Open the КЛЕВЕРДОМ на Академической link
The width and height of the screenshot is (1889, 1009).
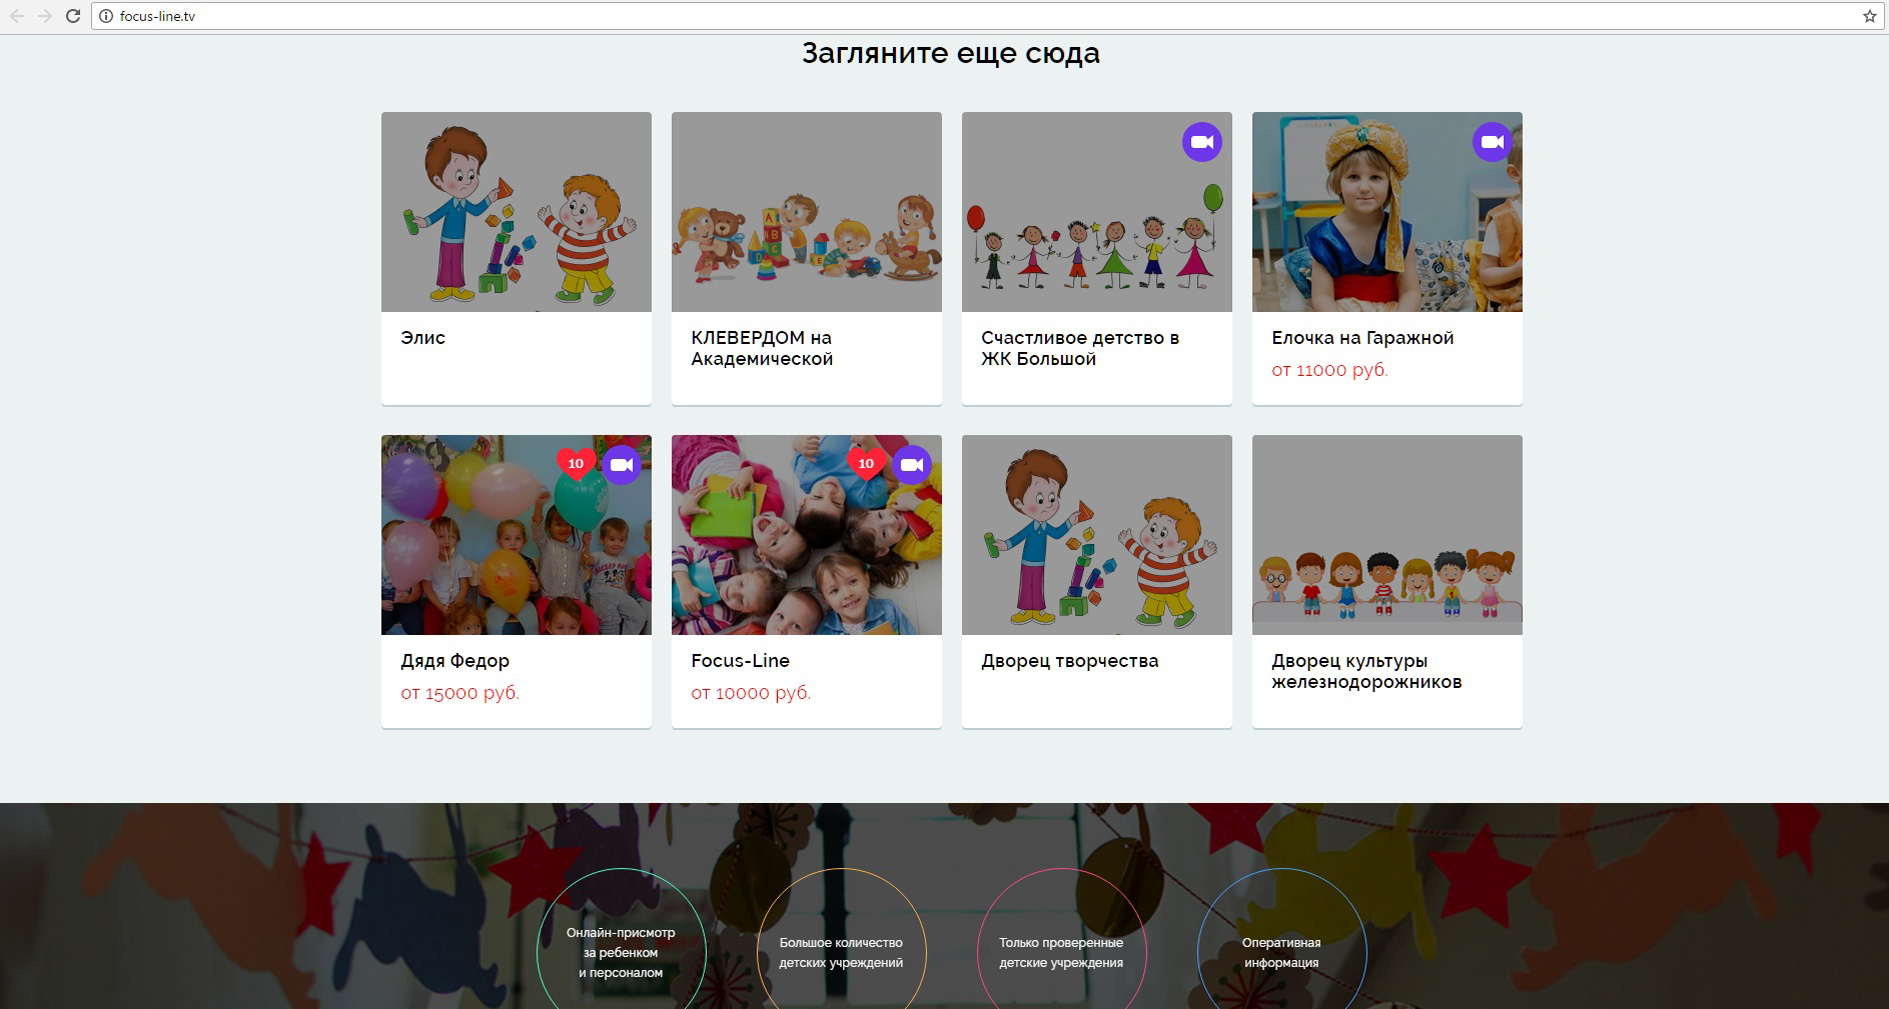[761, 348]
